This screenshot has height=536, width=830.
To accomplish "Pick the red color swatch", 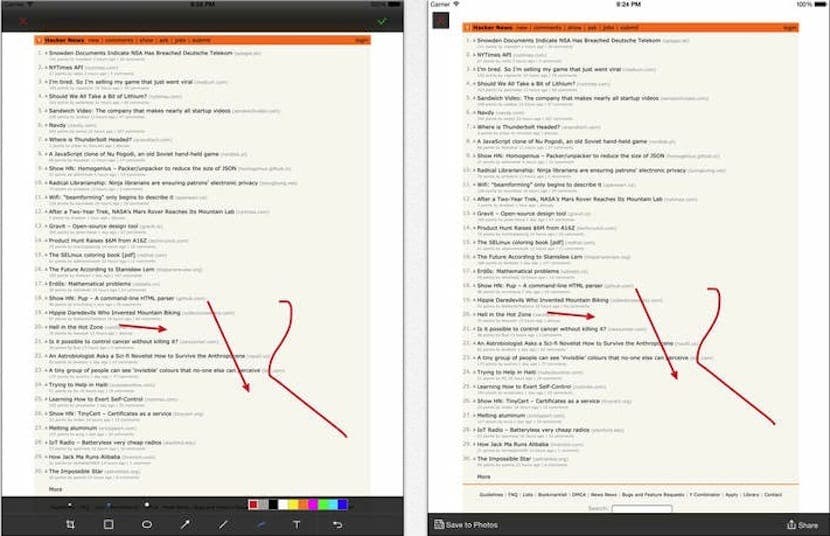I will coord(254,505).
